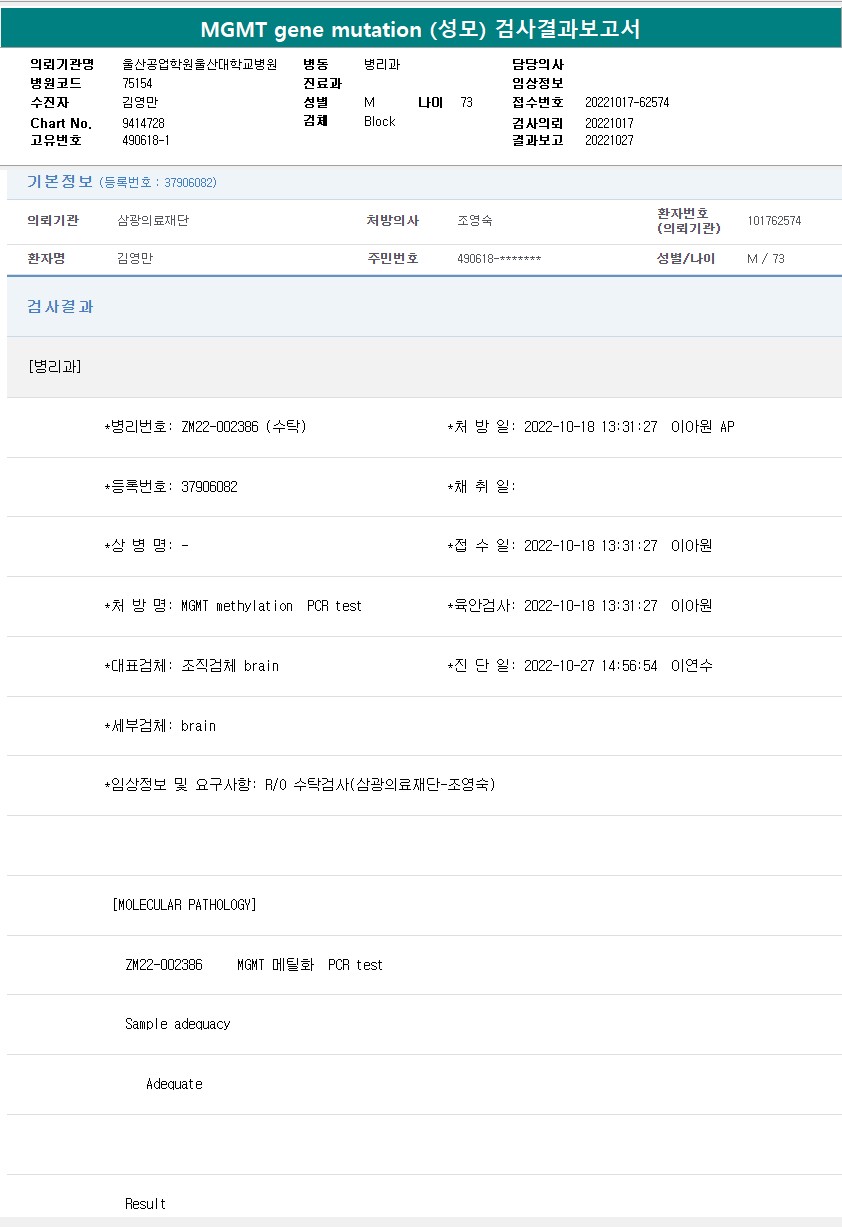This screenshot has height=1227, width=842.
Task: Select the 성별/나이 value 'M / 73'
Action: click(x=766, y=259)
